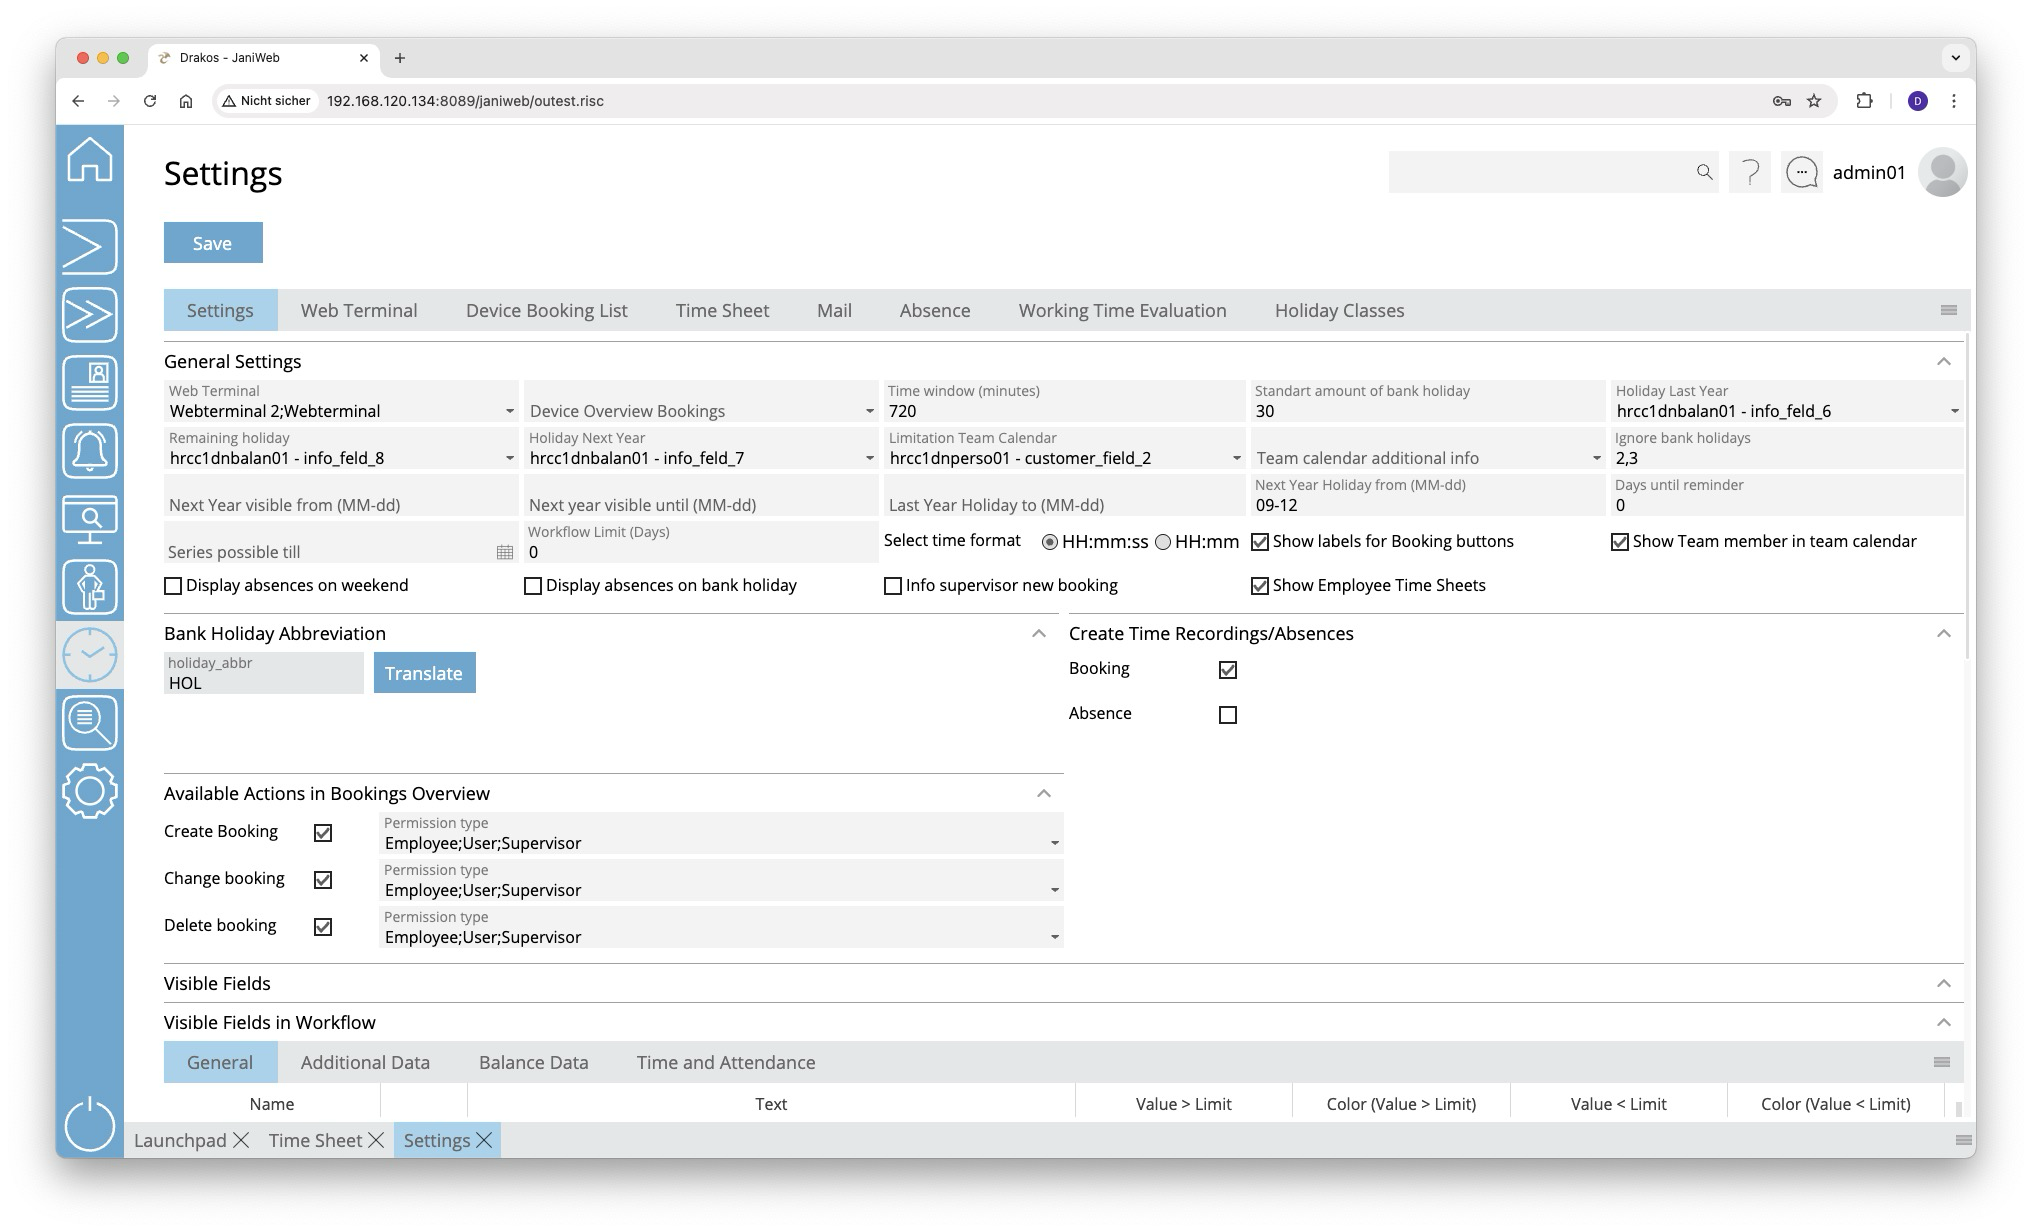
Task: Switch to the Web Terminal tab
Action: coord(359,311)
